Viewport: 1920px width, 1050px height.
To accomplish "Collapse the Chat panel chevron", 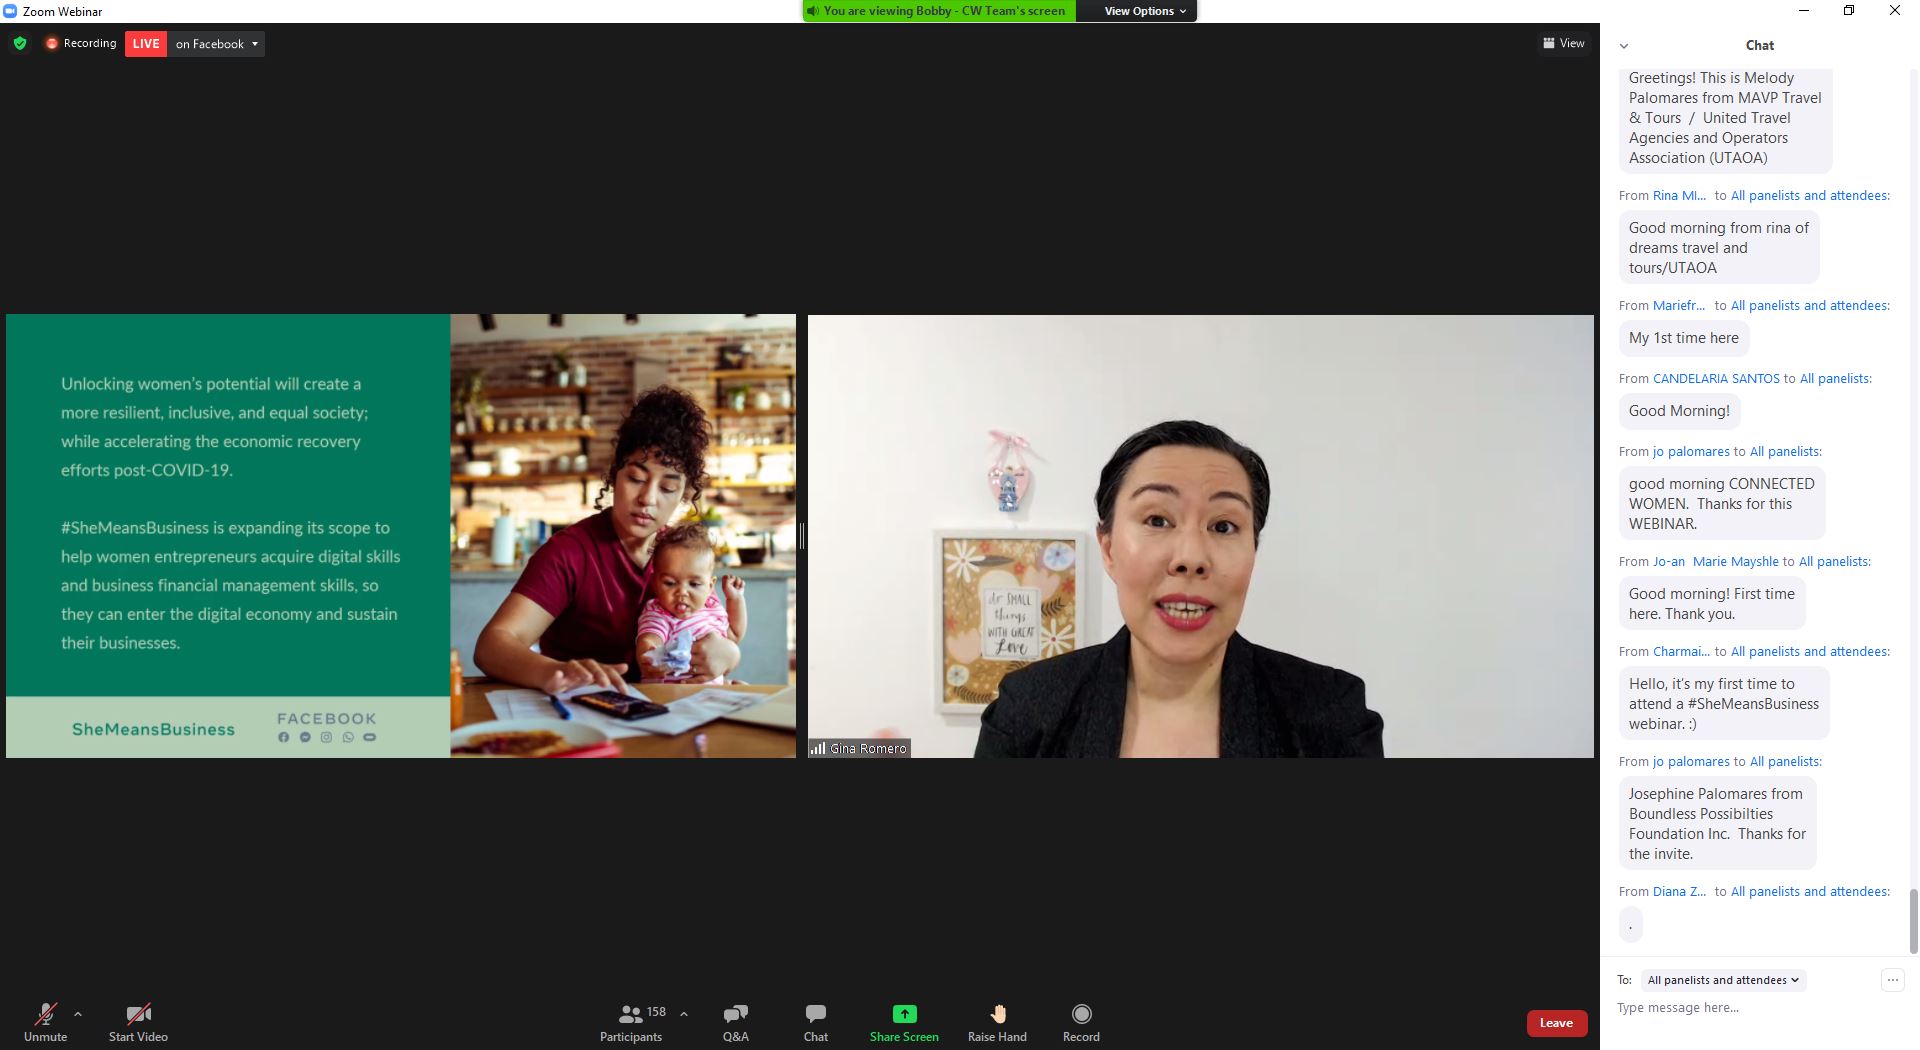I will pyautogui.click(x=1624, y=45).
